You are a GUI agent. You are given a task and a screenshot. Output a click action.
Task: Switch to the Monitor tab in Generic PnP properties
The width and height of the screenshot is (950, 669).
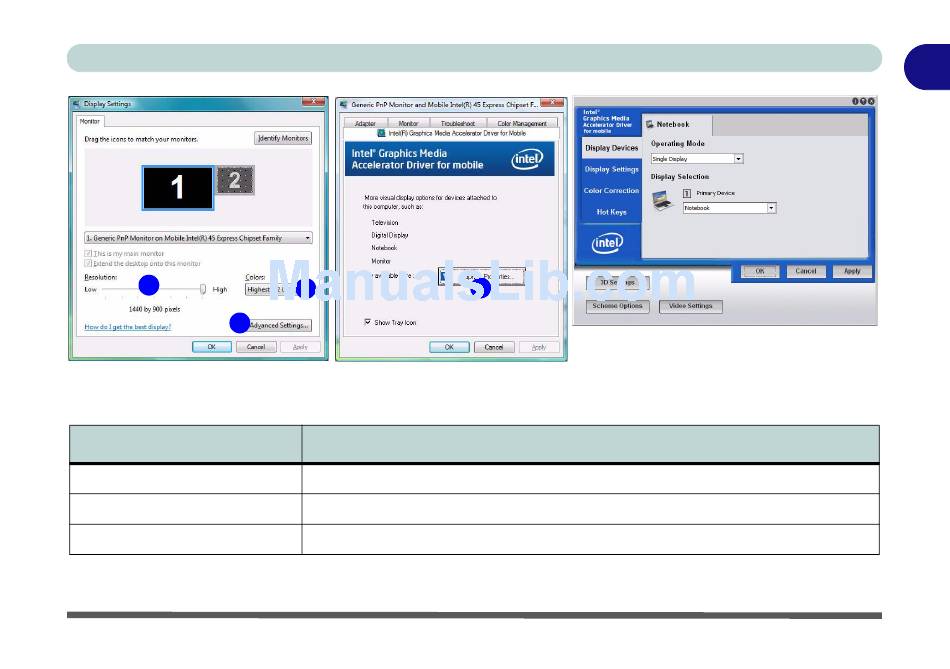tap(408, 124)
